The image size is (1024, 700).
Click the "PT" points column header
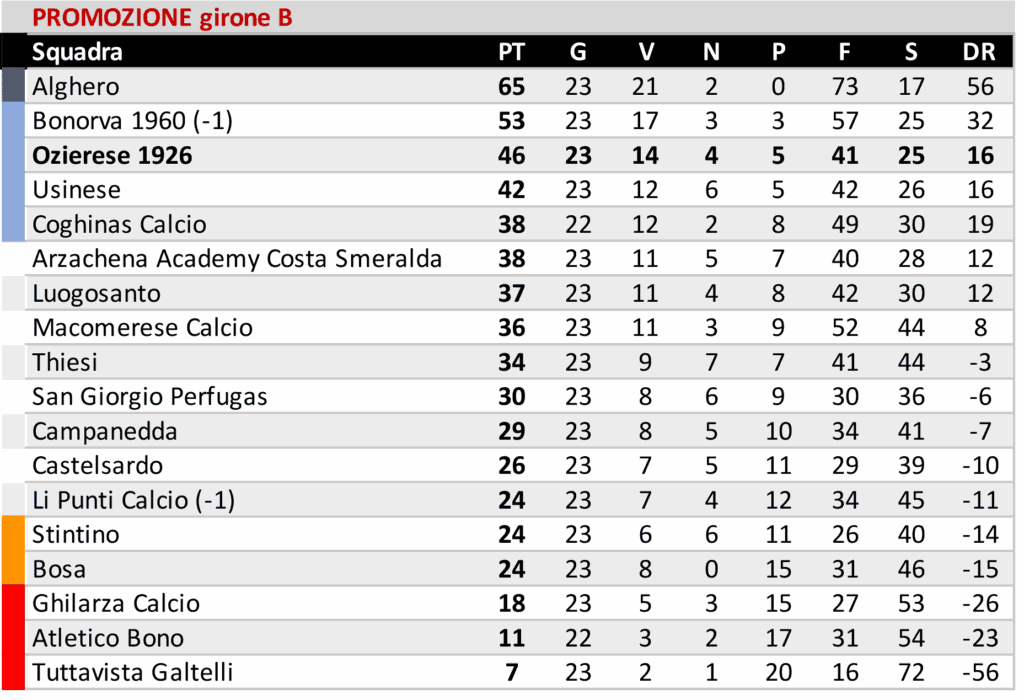(511, 52)
